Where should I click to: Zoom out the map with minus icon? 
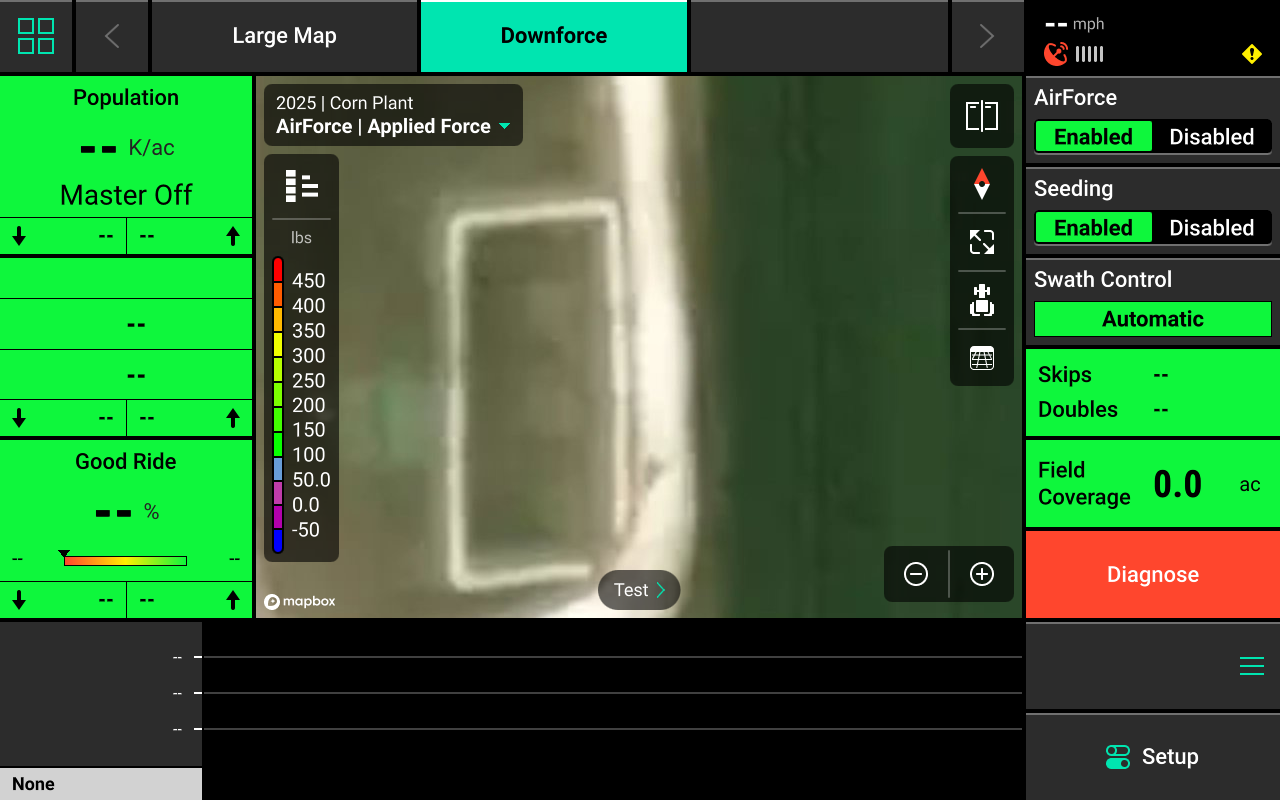point(916,574)
